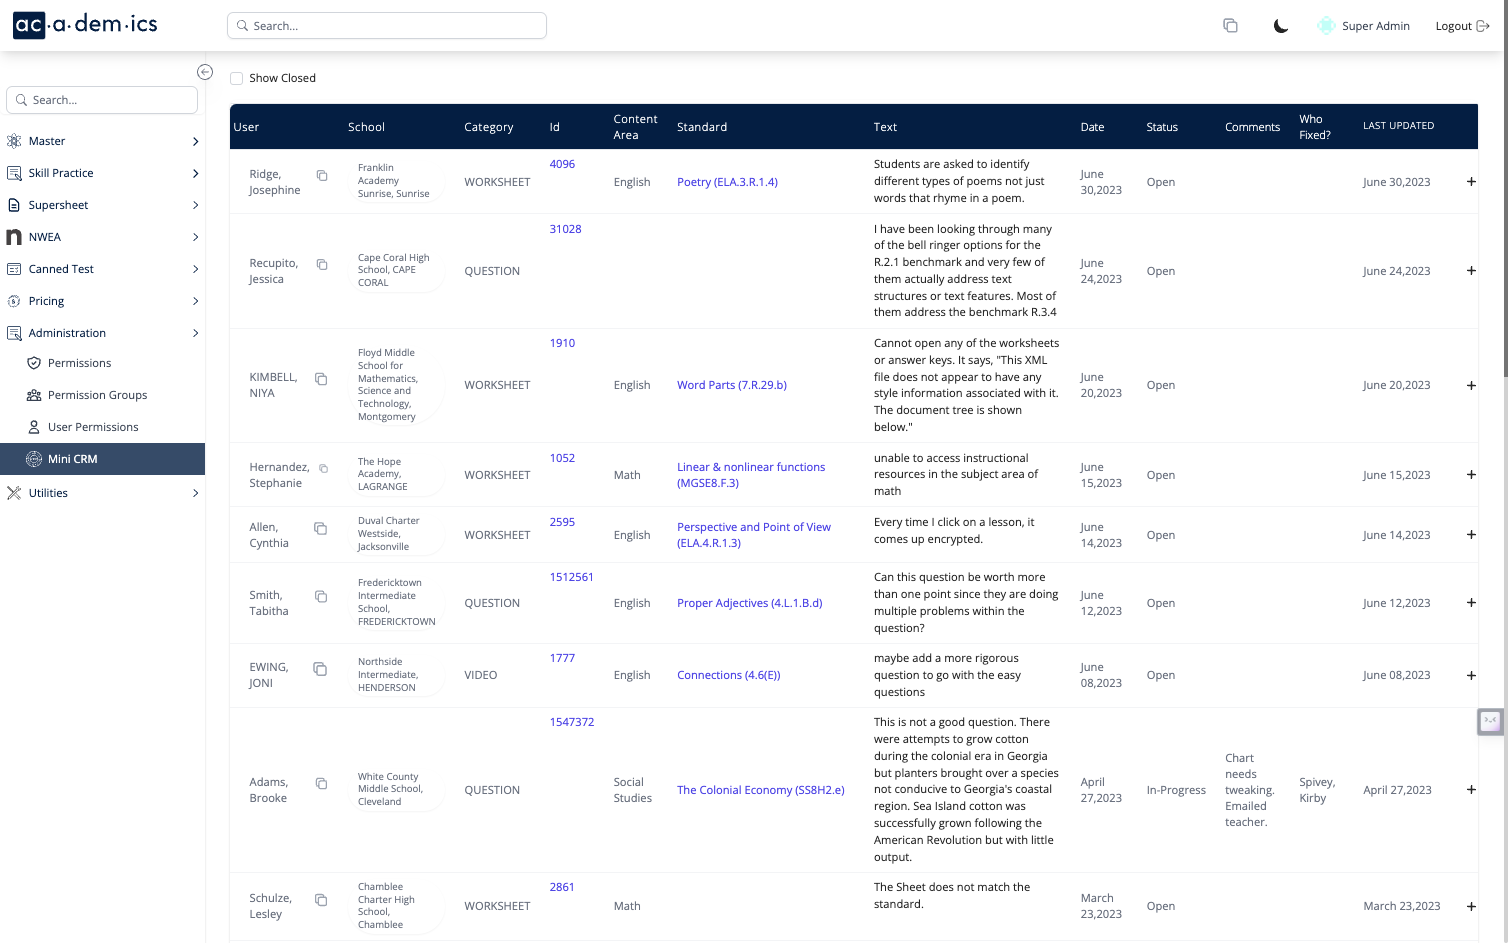The height and width of the screenshot is (943, 1508).
Task: Expand the April 27,2023 row plus button
Action: pyautogui.click(x=1471, y=790)
